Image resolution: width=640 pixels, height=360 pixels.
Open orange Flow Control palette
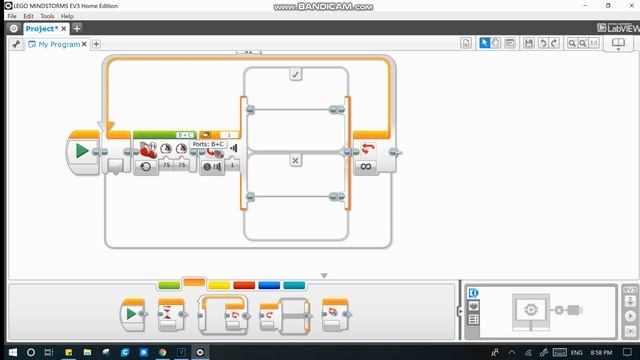pos(194,282)
